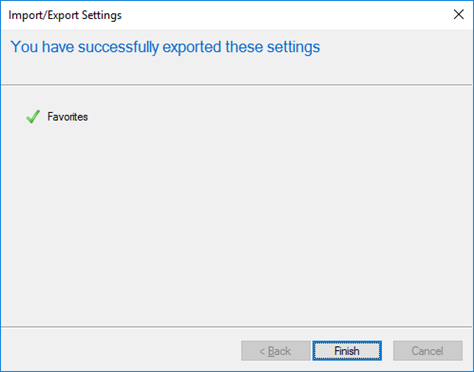The height and width of the screenshot is (372, 474).
Task: Click the words "these" in the heading
Action: pyautogui.click(x=244, y=47)
